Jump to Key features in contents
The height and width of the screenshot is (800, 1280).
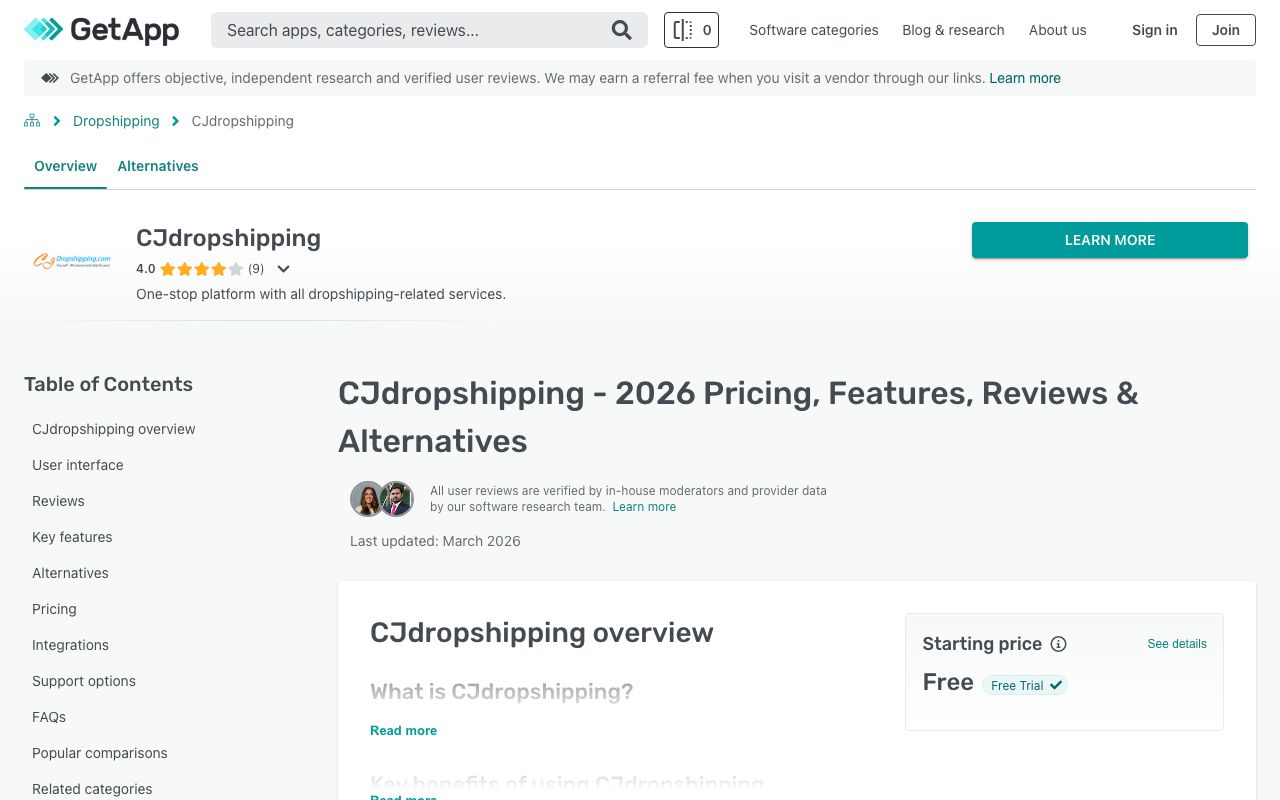tap(72, 537)
